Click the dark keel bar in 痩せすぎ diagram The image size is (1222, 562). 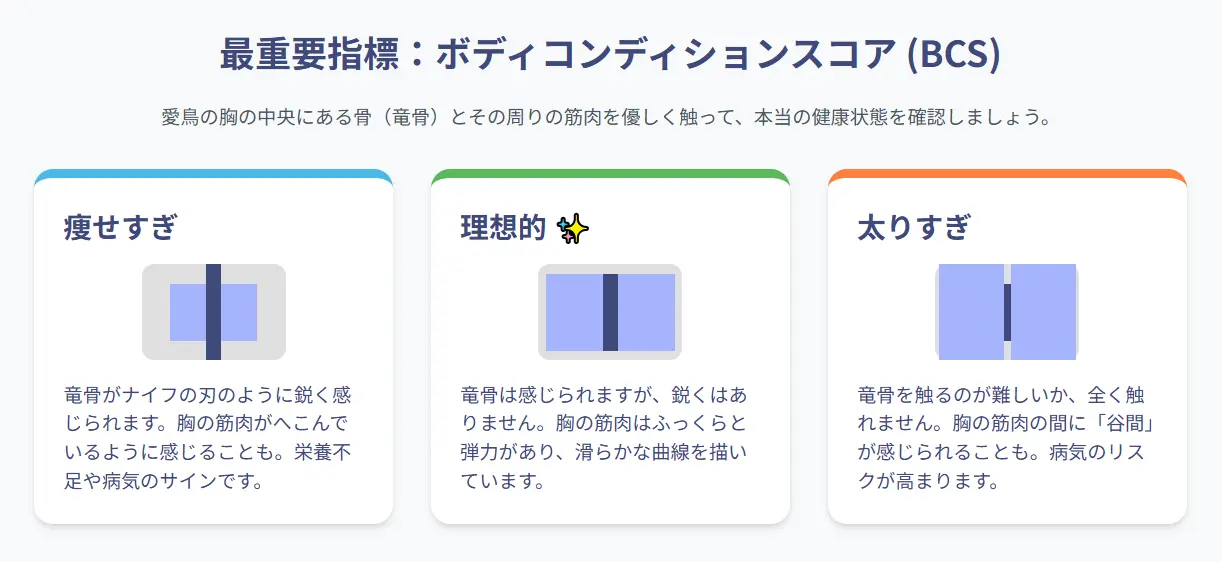(x=213, y=312)
